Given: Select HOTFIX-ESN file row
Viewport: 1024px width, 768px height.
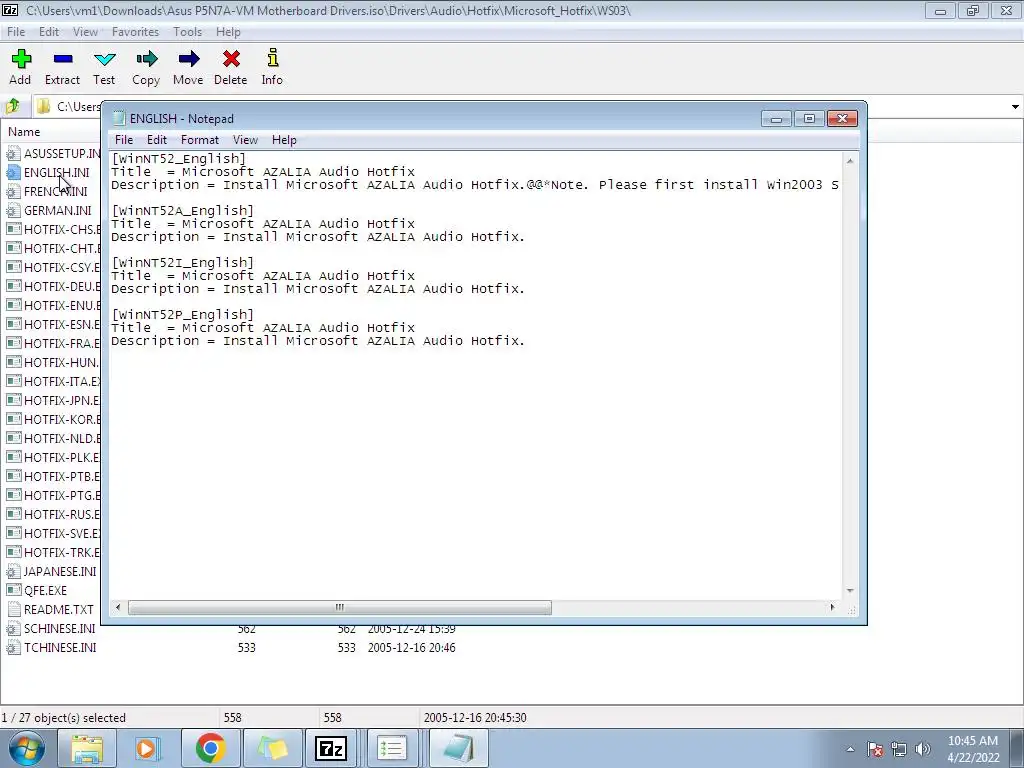Looking at the screenshot, I should tap(52, 324).
